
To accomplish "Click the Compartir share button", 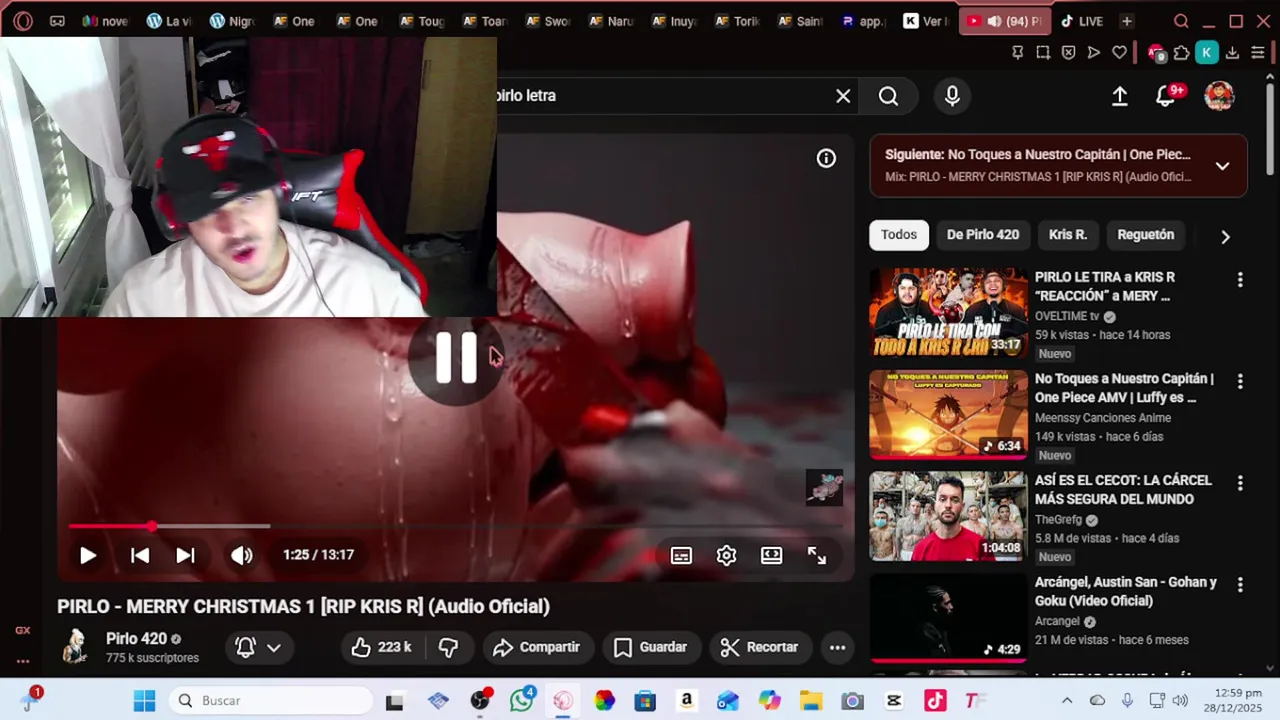I will point(537,647).
